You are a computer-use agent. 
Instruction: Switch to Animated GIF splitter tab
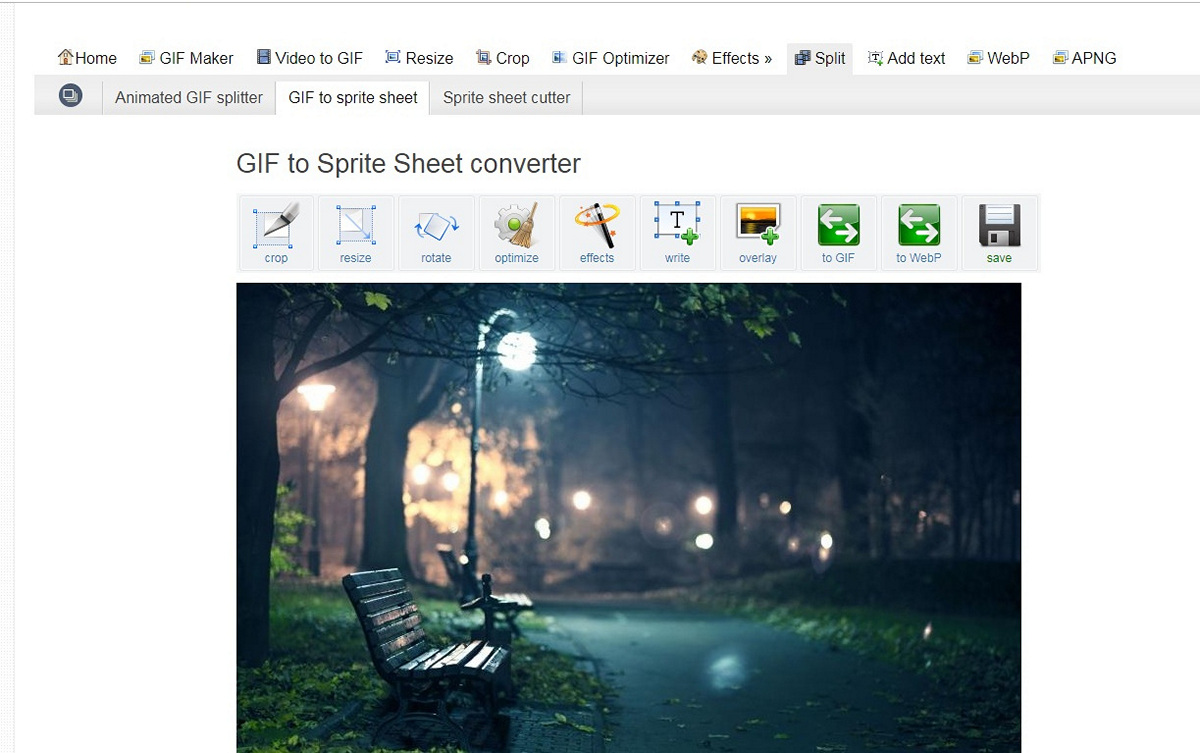click(x=188, y=98)
